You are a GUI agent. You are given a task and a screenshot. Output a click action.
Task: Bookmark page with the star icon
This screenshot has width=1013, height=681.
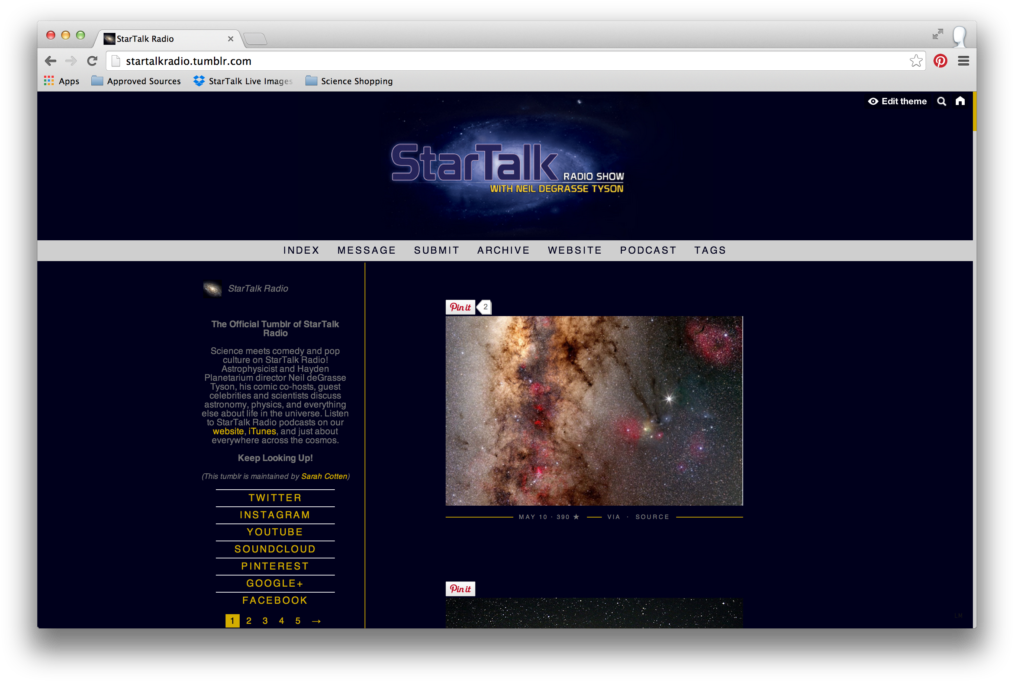point(916,61)
